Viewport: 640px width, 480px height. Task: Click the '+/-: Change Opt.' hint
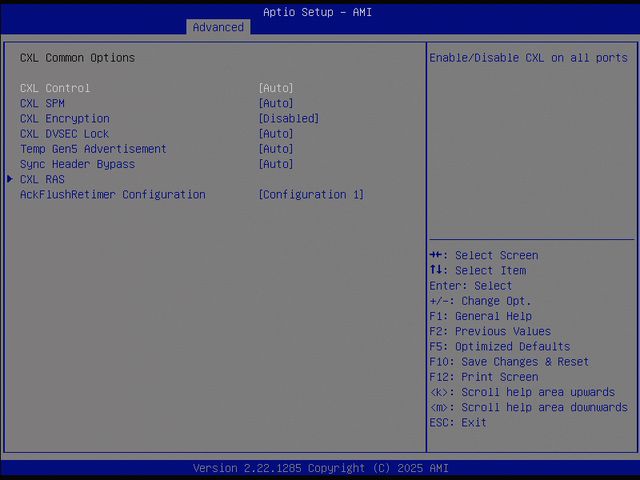[480, 301]
